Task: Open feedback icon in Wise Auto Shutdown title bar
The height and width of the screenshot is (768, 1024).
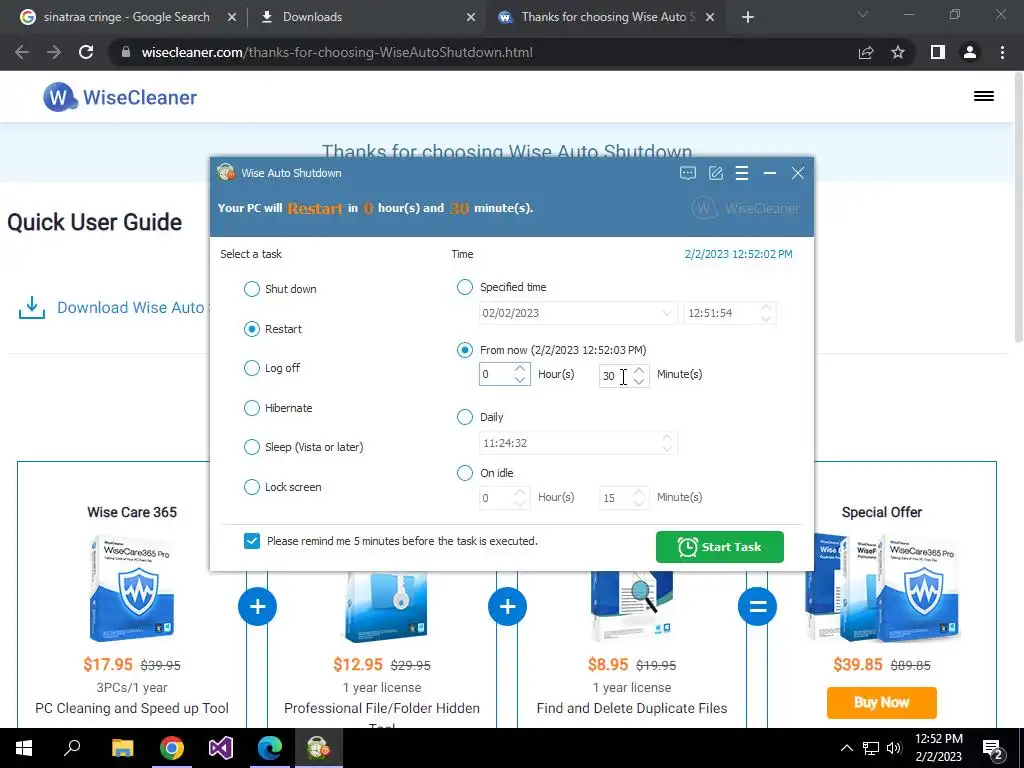Action: [x=688, y=173]
